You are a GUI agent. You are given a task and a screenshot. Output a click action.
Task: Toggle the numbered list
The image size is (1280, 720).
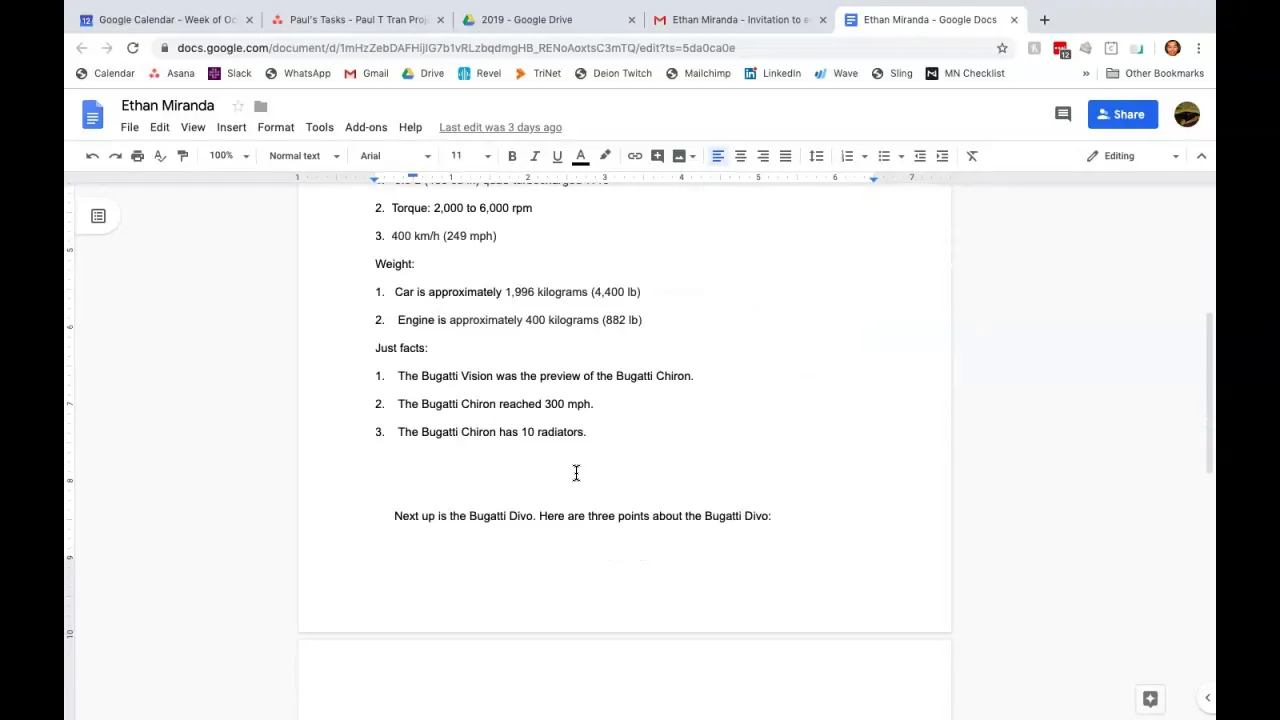(847, 156)
